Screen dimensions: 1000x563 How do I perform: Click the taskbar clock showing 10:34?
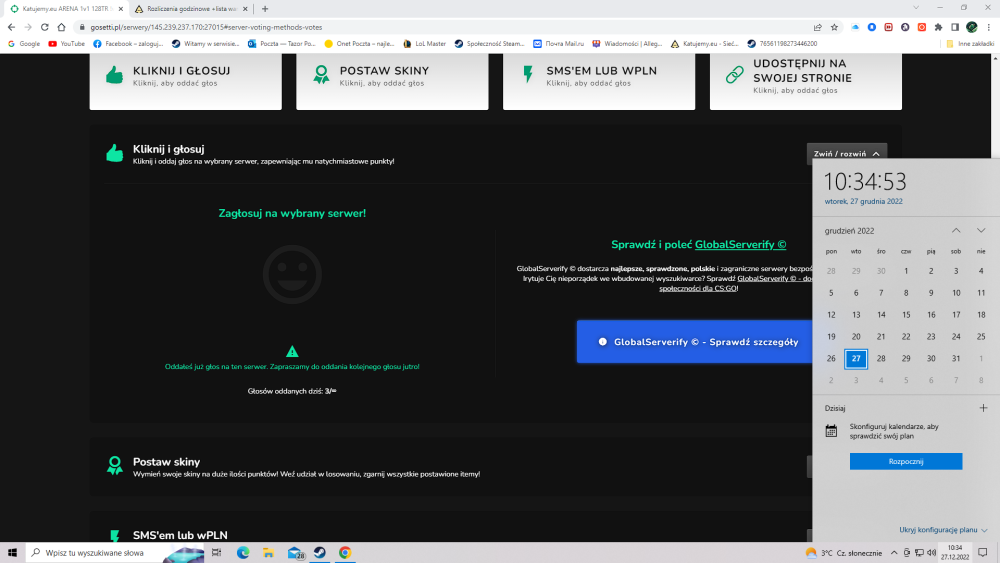(955, 552)
